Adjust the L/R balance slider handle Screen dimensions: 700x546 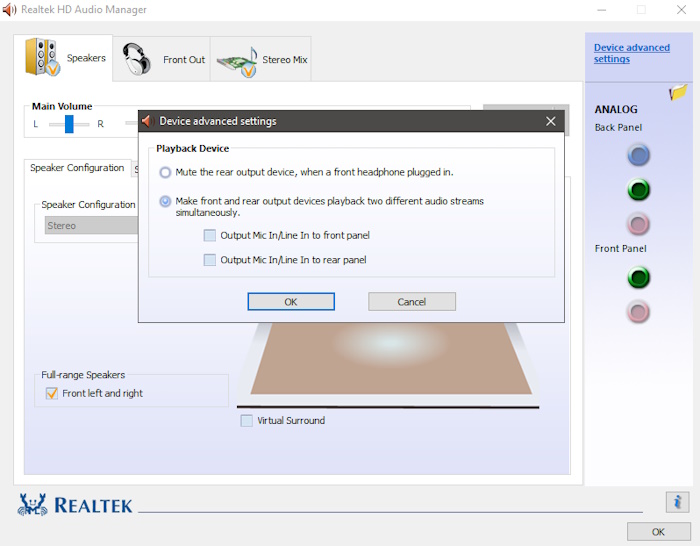pos(69,124)
